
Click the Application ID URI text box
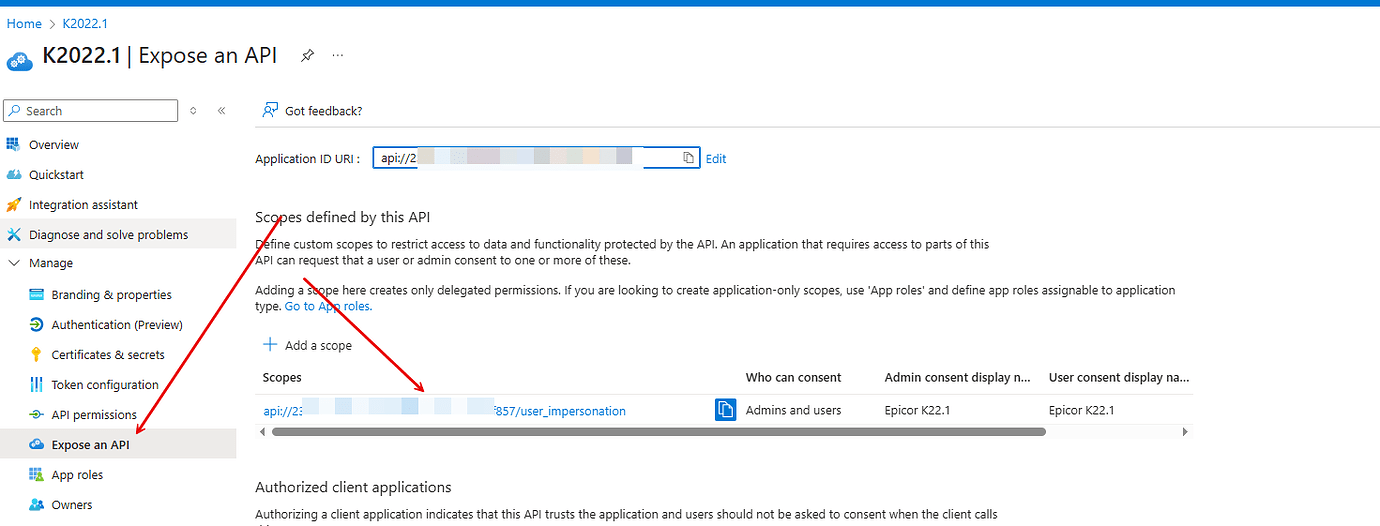(536, 158)
